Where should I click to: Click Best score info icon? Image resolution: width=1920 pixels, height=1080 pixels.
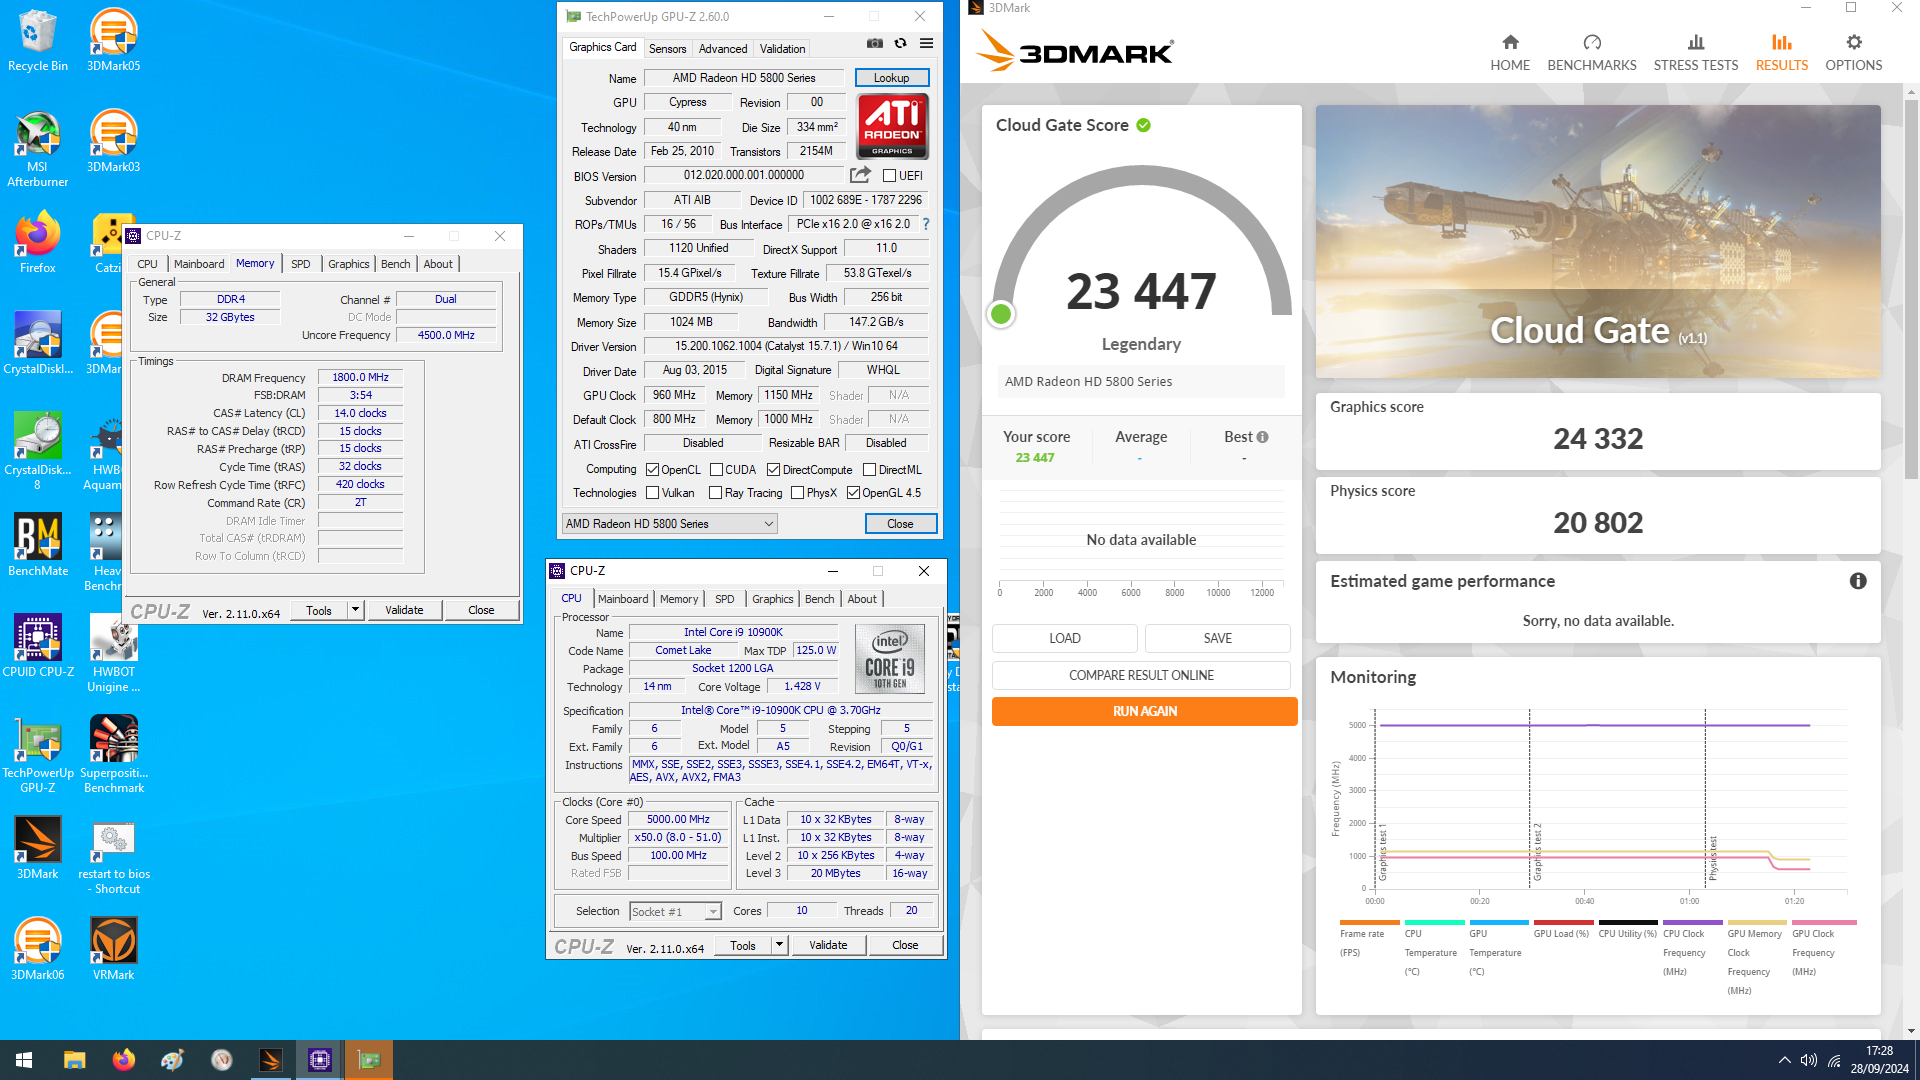coord(1263,437)
